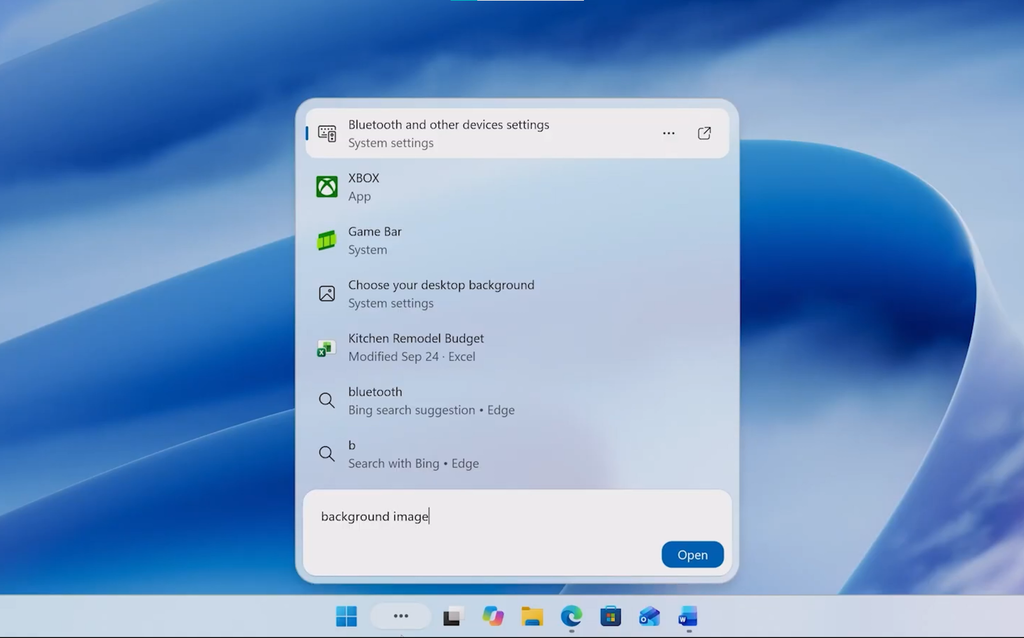This screenshot has width=1024, height=638.
Task: Select the Game Bar system result
Action: click(517, 240)
